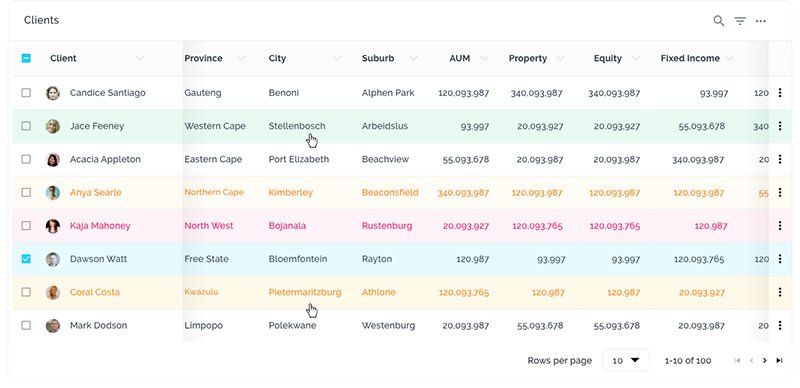Open the search icon in Clients header
Image resolution: width=800 pixels, height=388 pixels.
[x=718, y=21]
